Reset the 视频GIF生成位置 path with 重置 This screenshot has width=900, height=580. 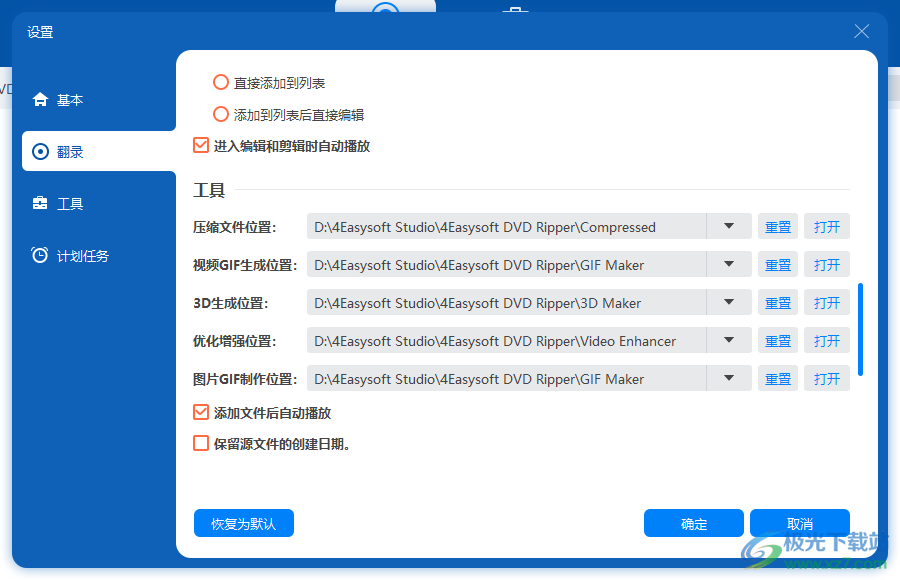click(778, 264)
